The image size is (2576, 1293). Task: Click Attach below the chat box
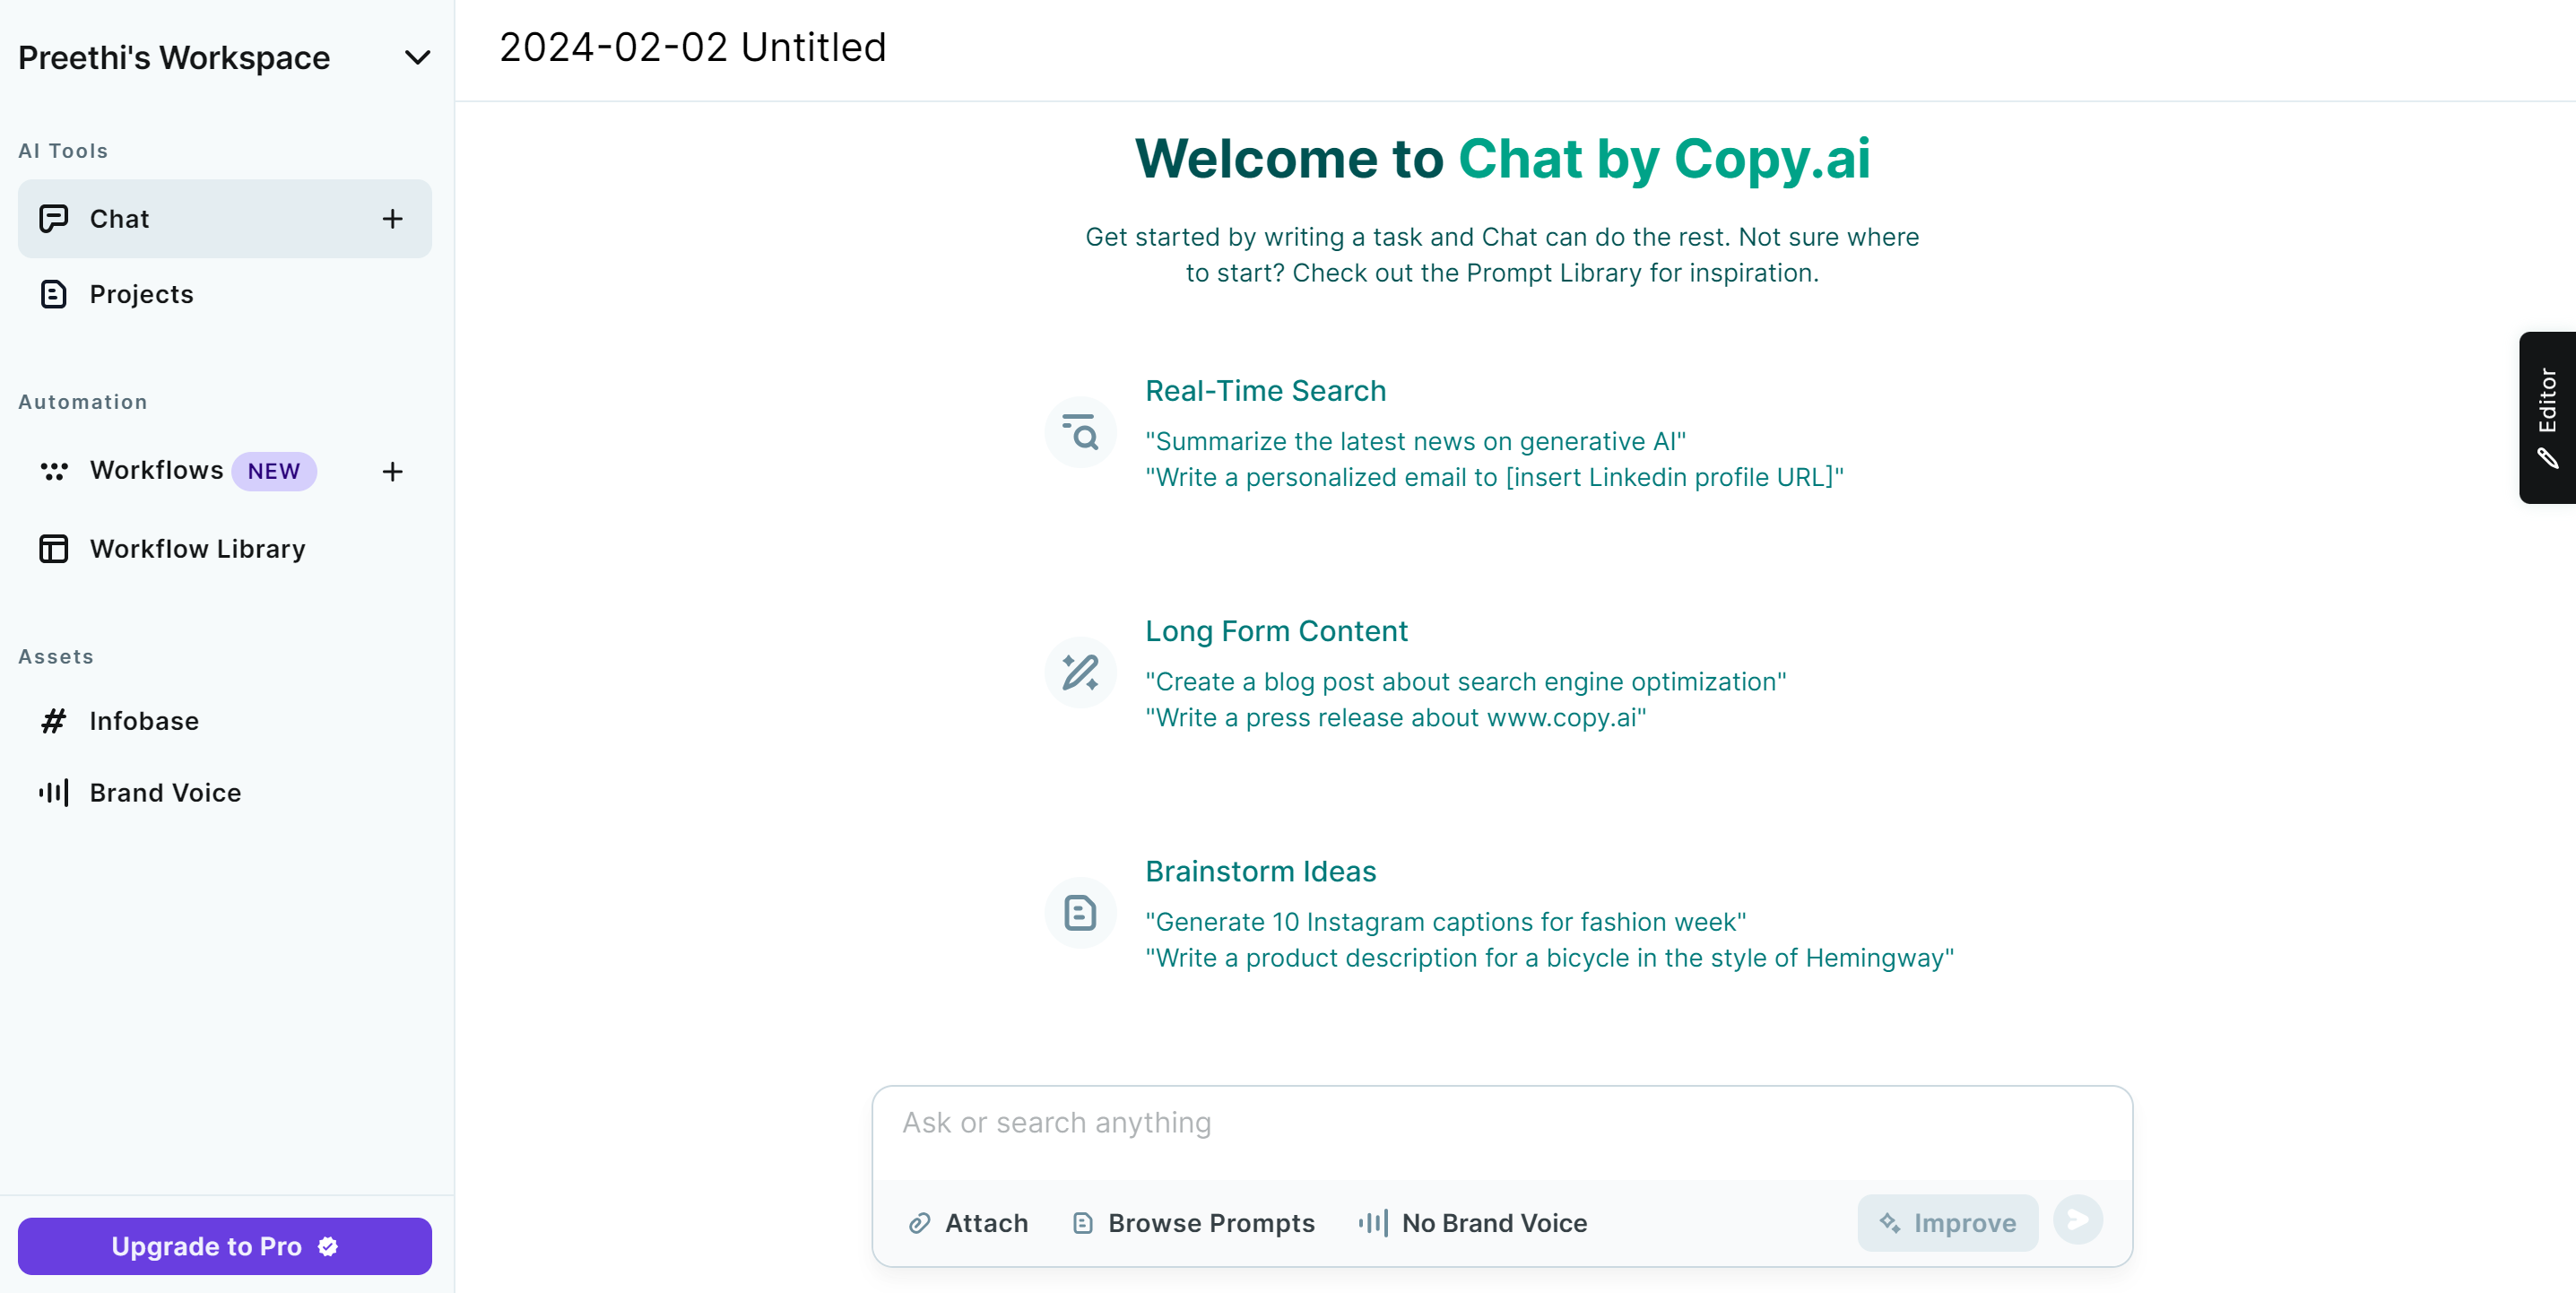coord(968,1223)
